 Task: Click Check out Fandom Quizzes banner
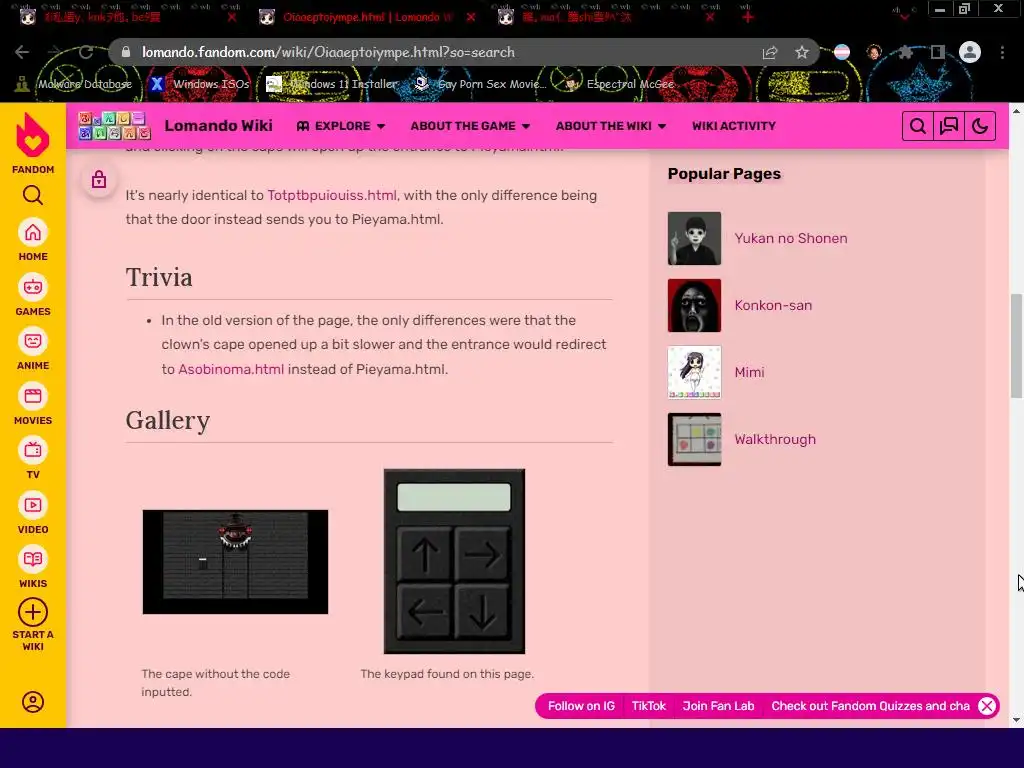pyautogui.click(x=870, y=706)
